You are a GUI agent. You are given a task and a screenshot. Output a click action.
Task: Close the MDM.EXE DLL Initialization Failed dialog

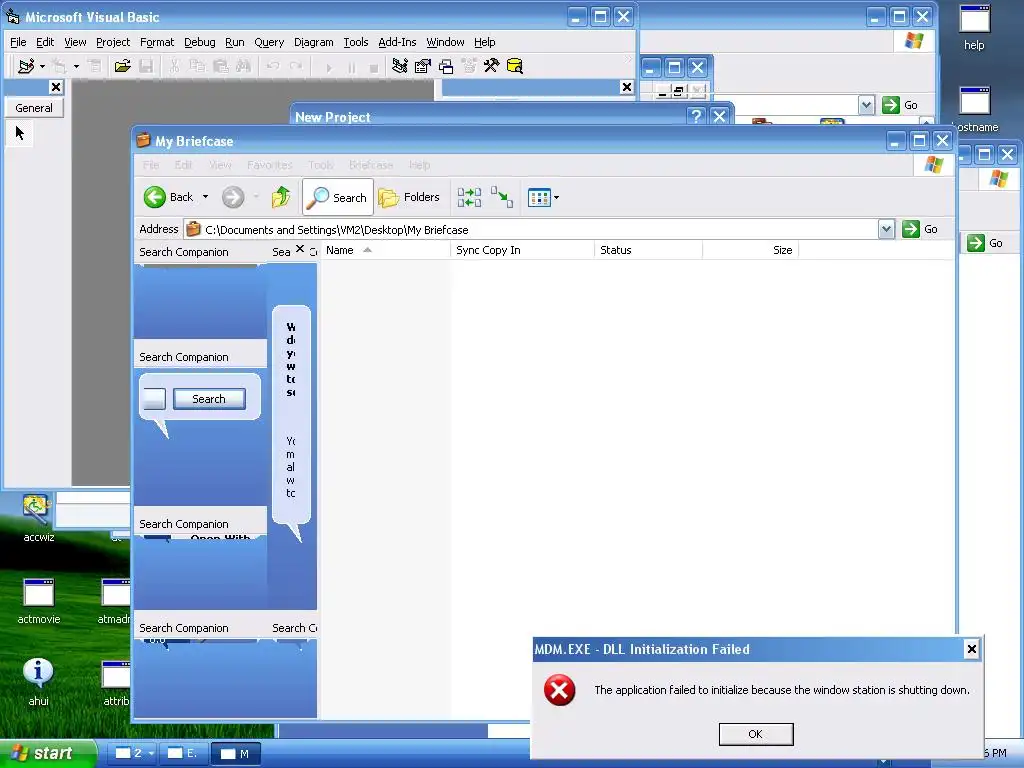point(972,649)
